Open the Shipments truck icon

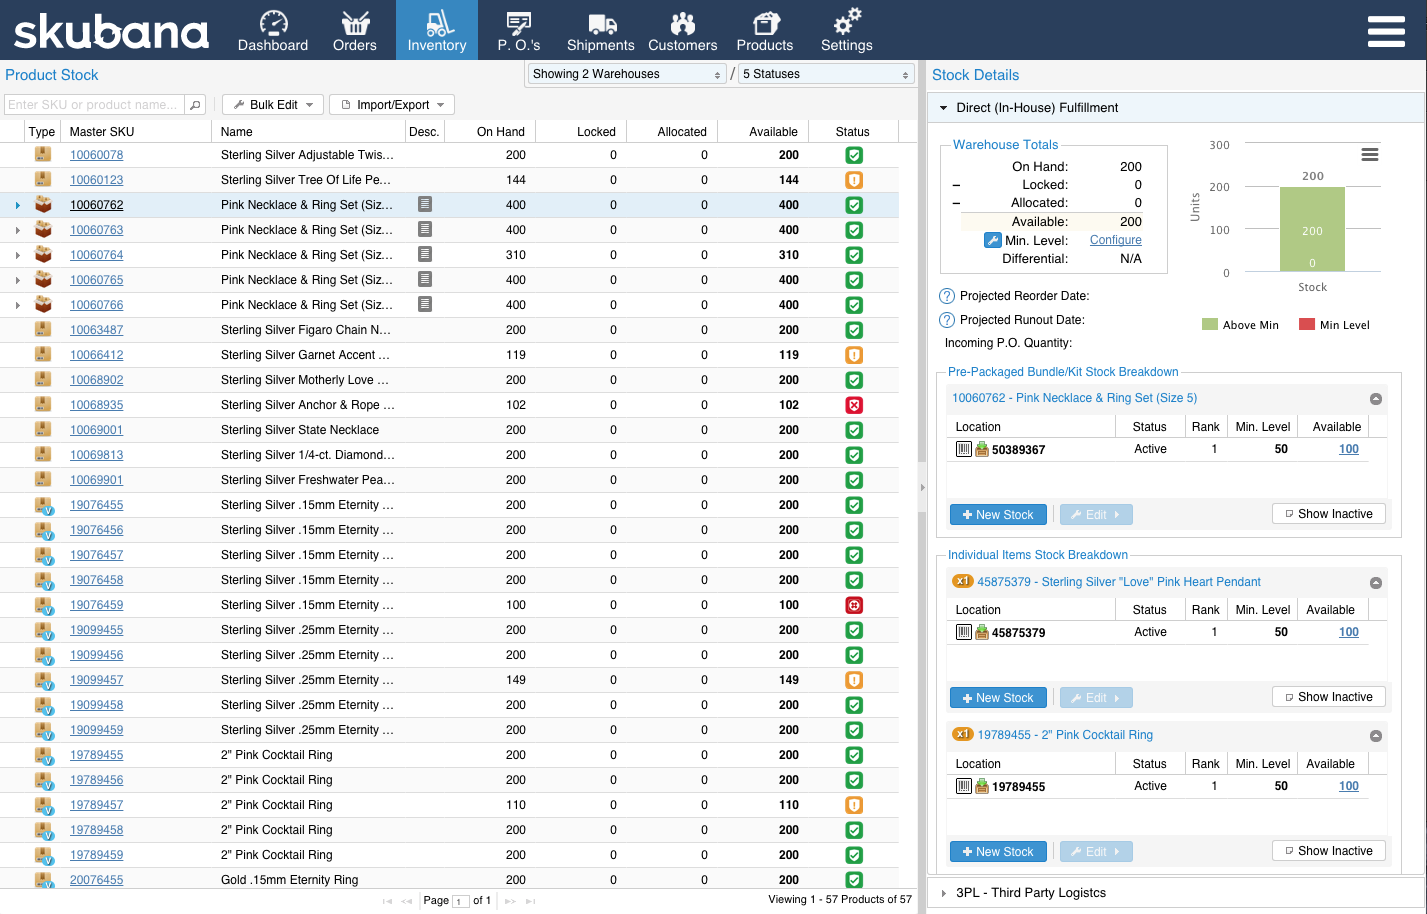[x=601, y=24]
